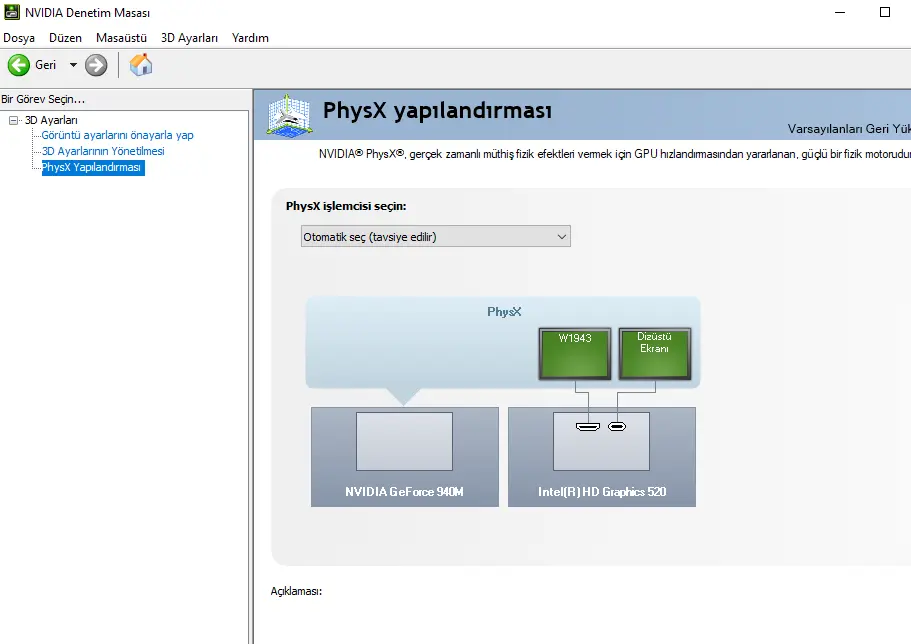The width and height of the screenshot is (911, 644).
Task: Go to the Home page icon
Action: 141,65
